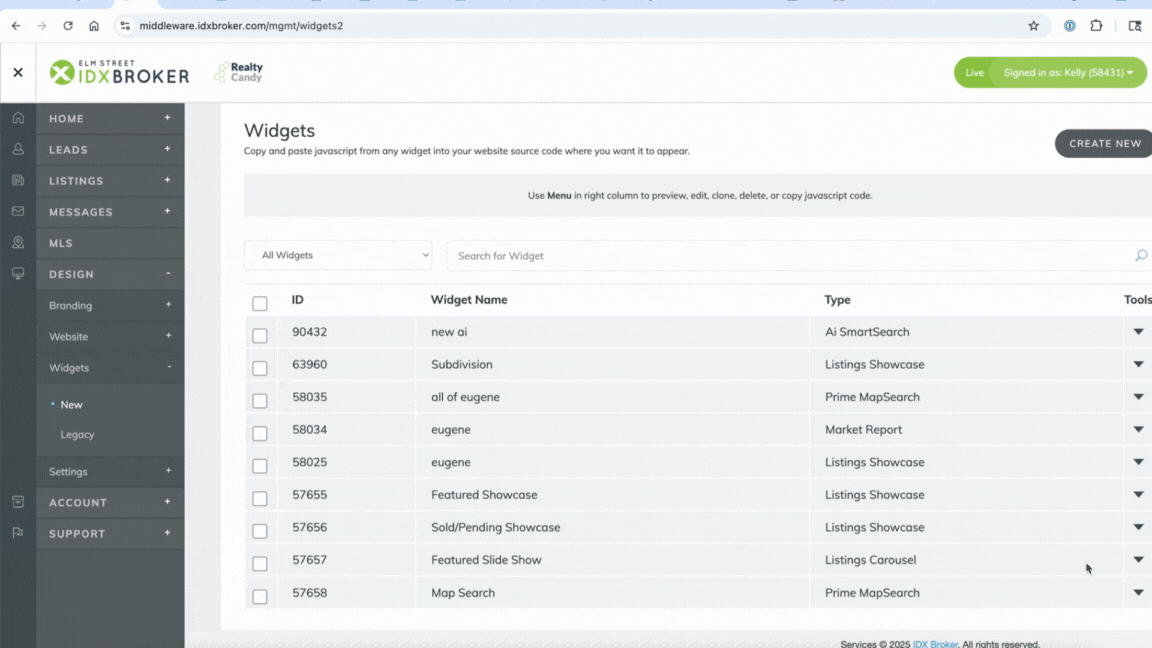Open the tools menu arrow for Subdivision

1138,364
